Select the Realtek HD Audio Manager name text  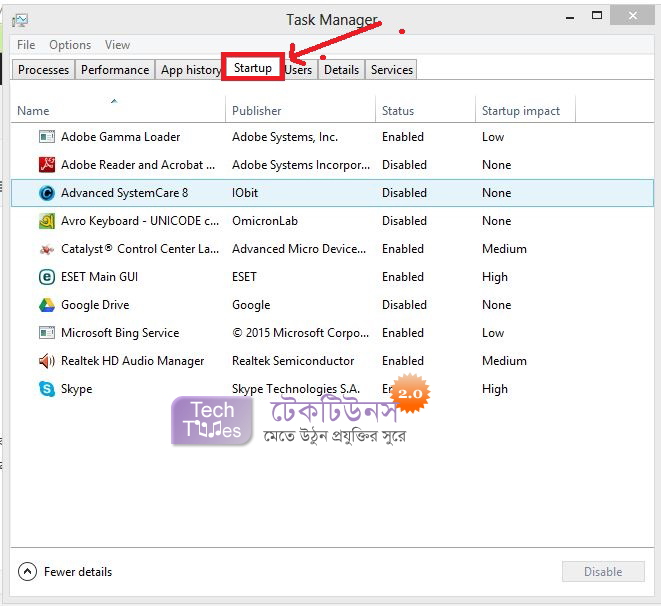coord(132,361)
